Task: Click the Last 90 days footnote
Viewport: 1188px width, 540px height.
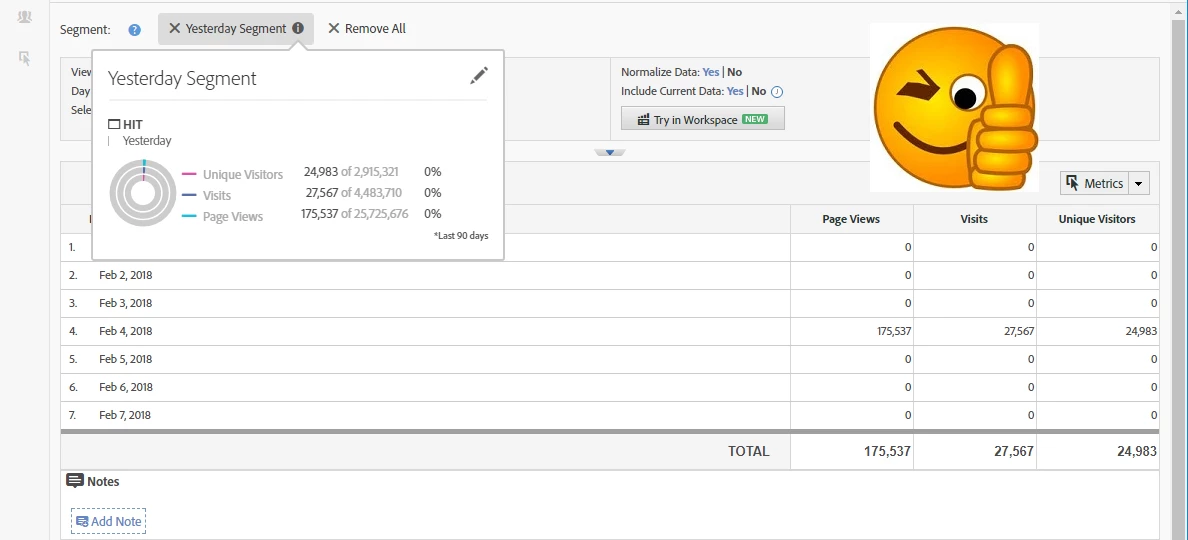Action: tap(461, 236)
